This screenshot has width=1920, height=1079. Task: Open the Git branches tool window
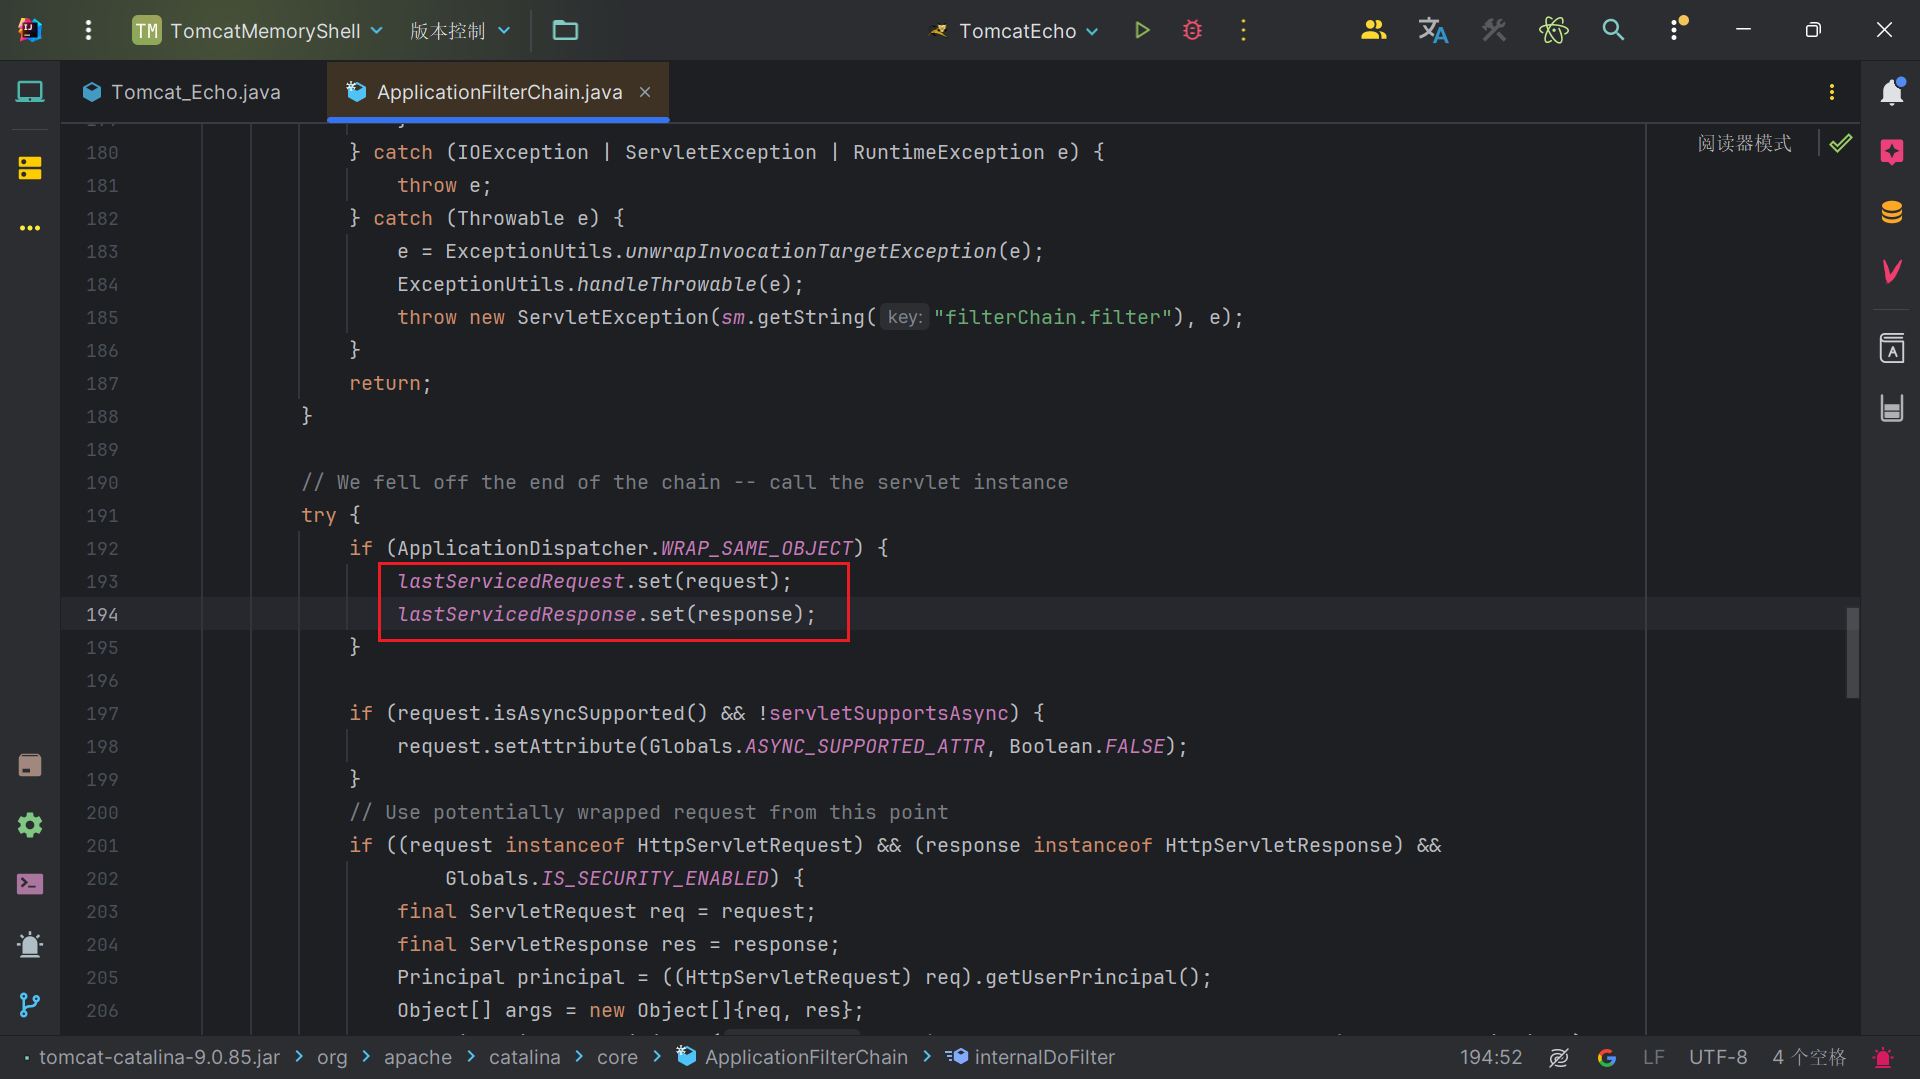(30, 1004)
